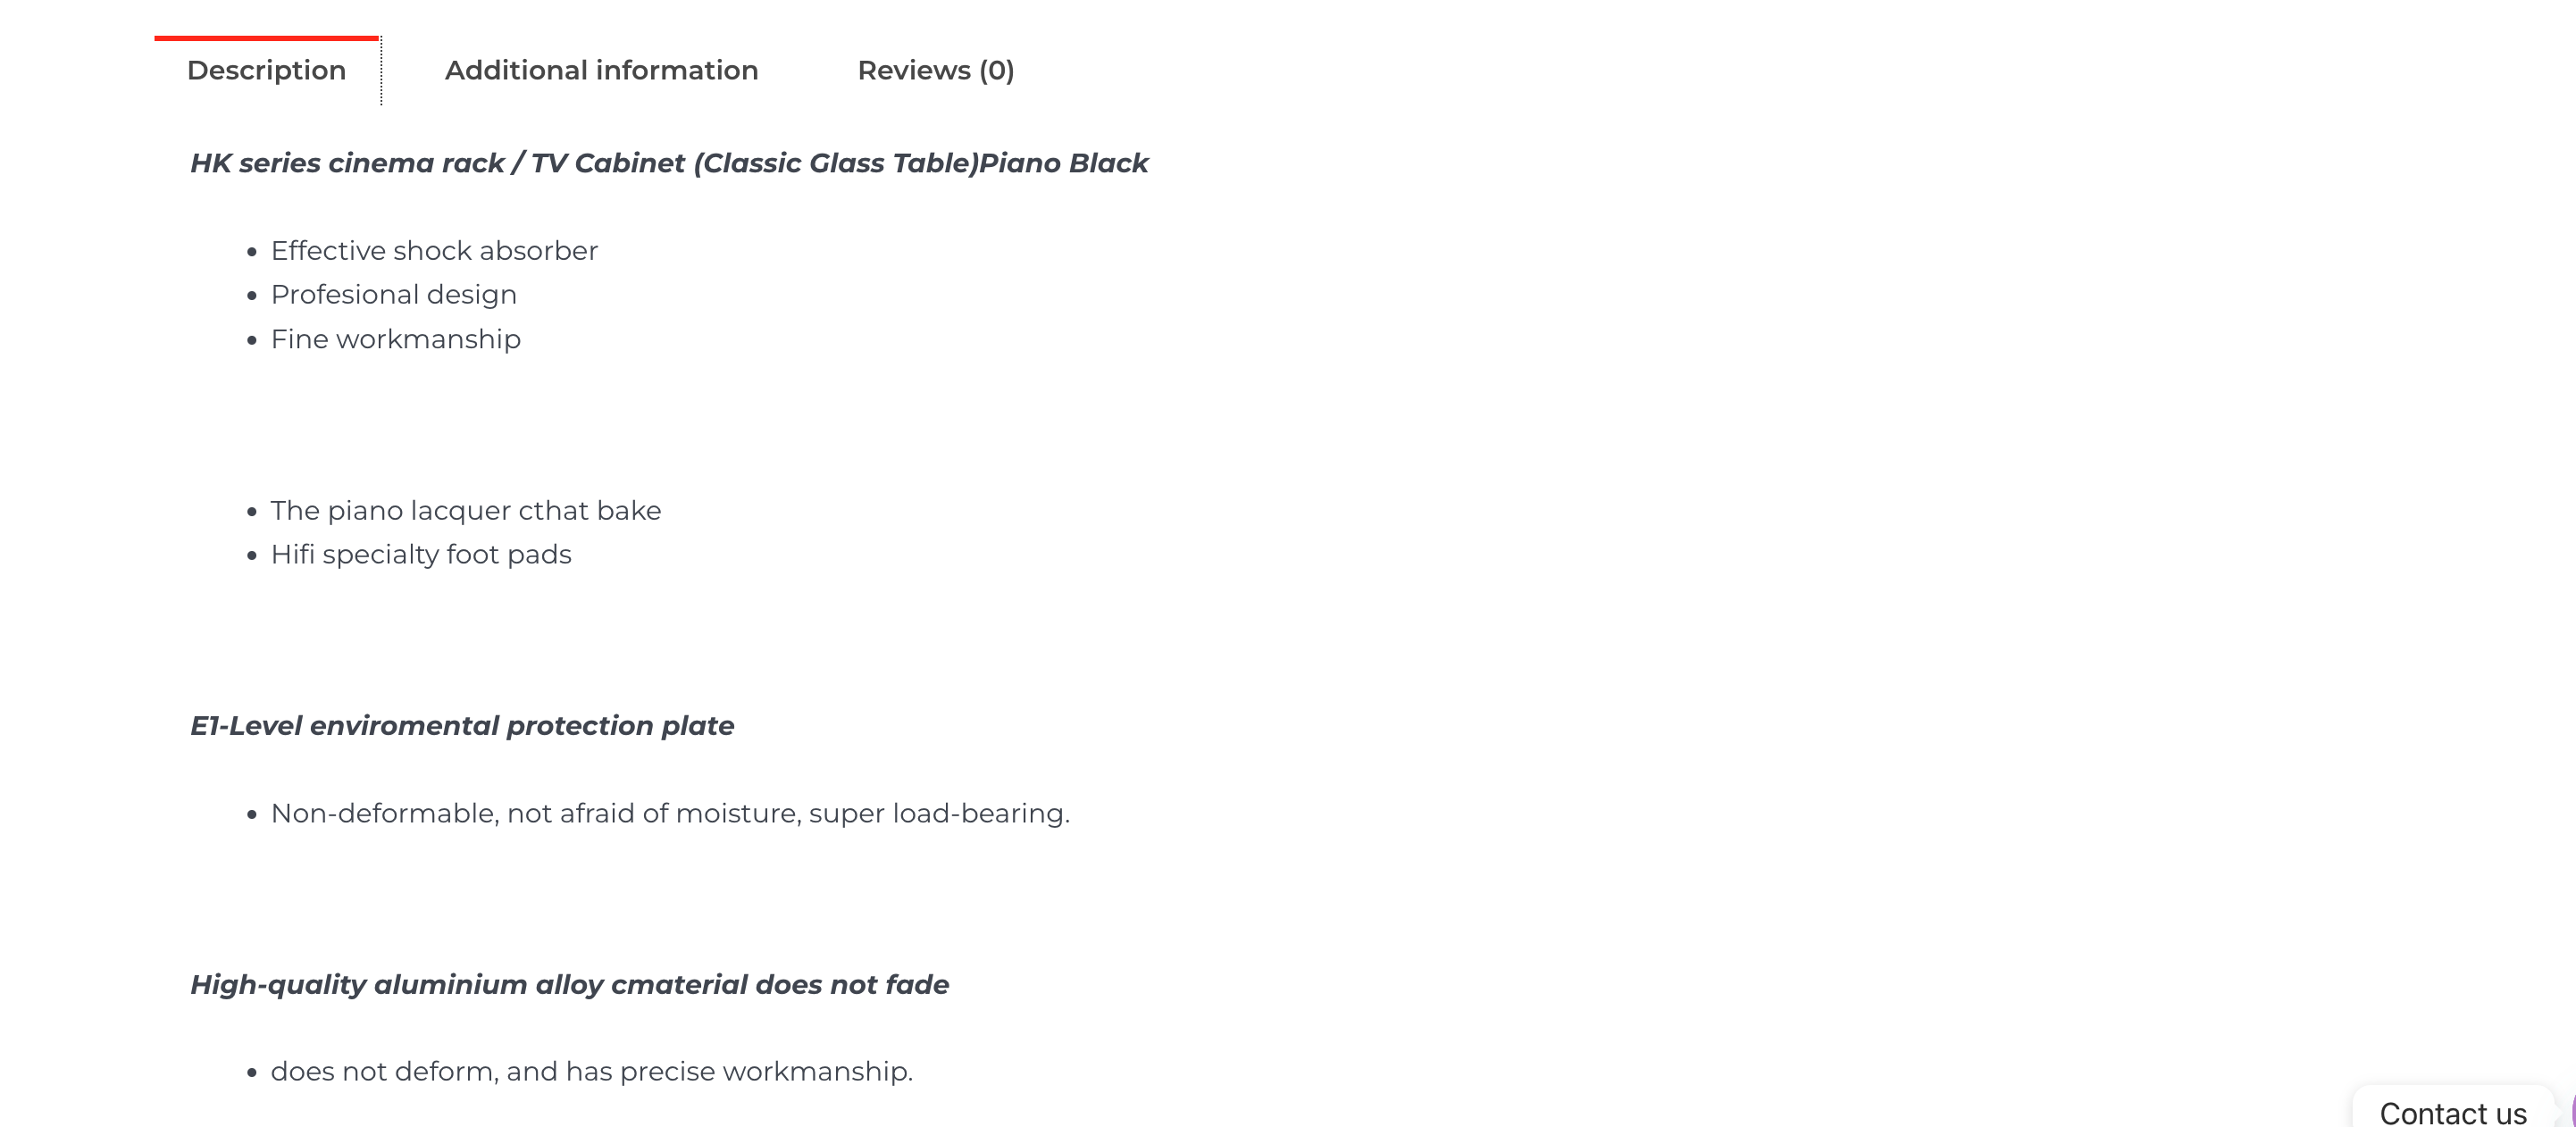Click the Hifi specialty foot pads item

pyautogui.click(x=421, y=554)
